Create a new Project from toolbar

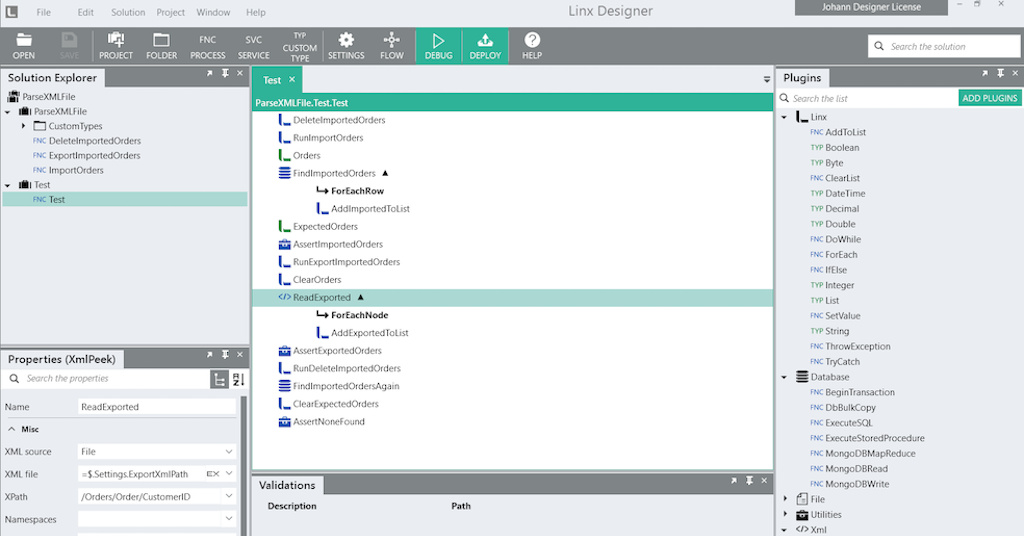[x=116, y=41]
